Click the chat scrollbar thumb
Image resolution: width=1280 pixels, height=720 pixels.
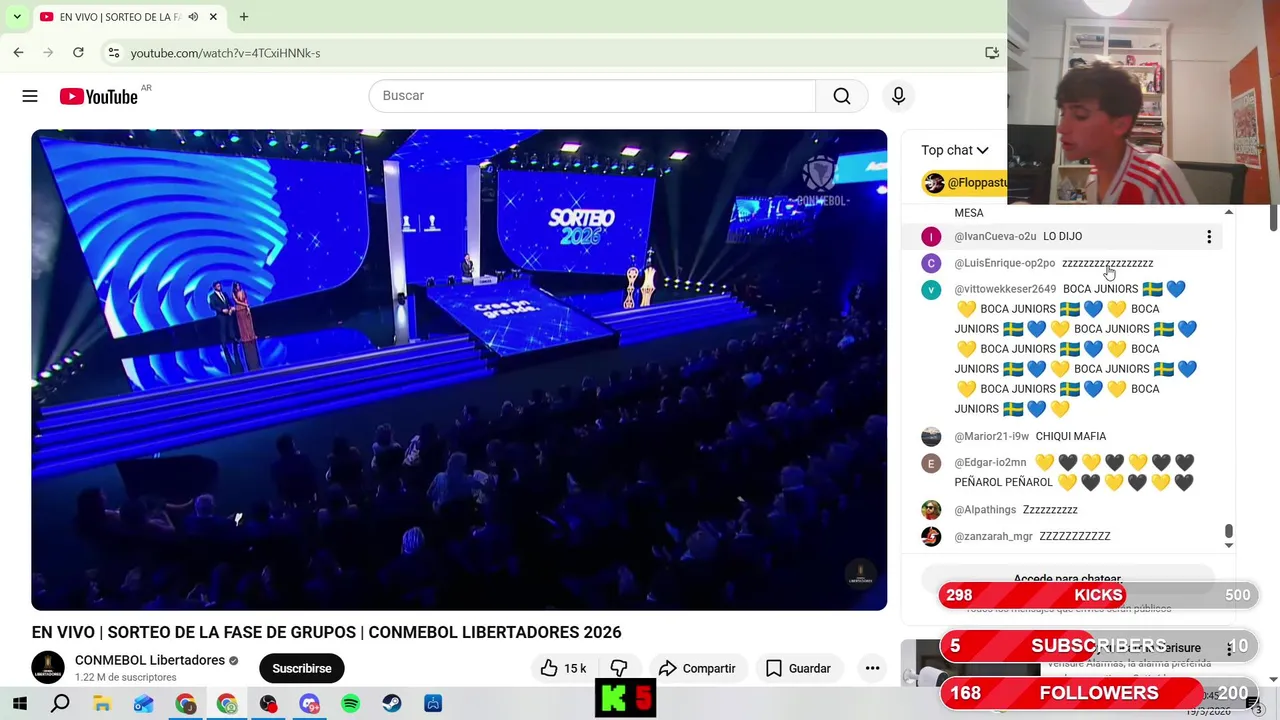point(1229,531)
